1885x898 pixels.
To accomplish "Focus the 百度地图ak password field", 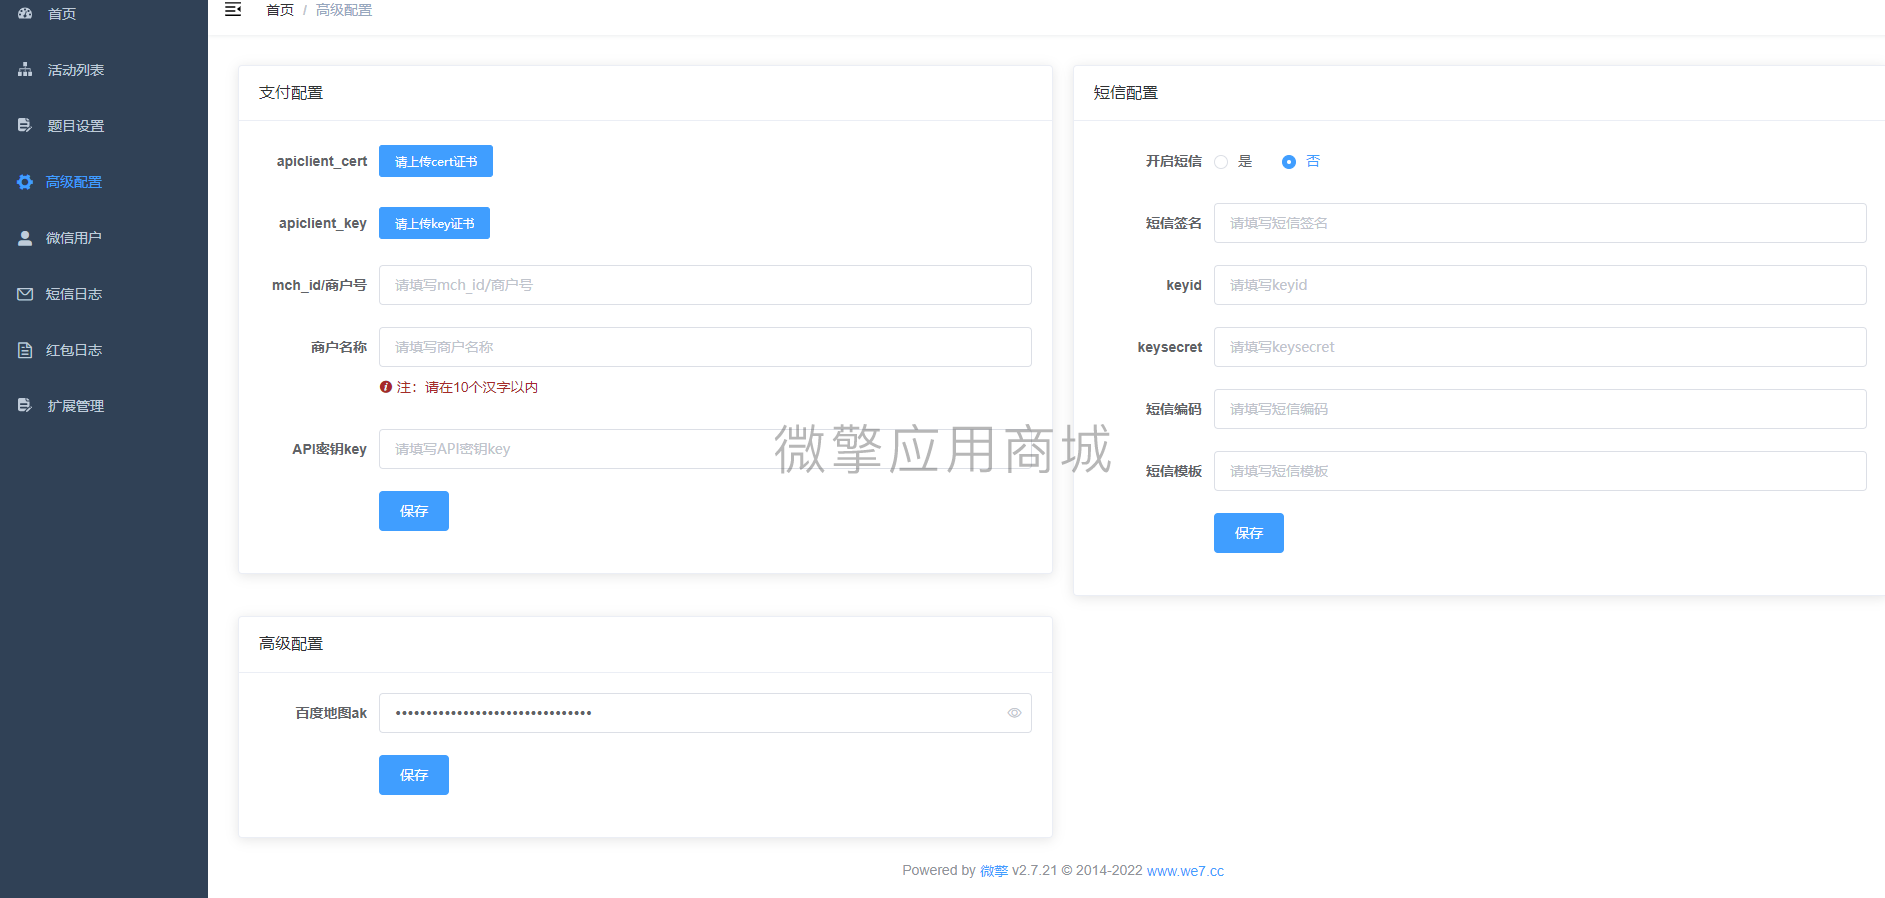I will [x=705, y=713].
